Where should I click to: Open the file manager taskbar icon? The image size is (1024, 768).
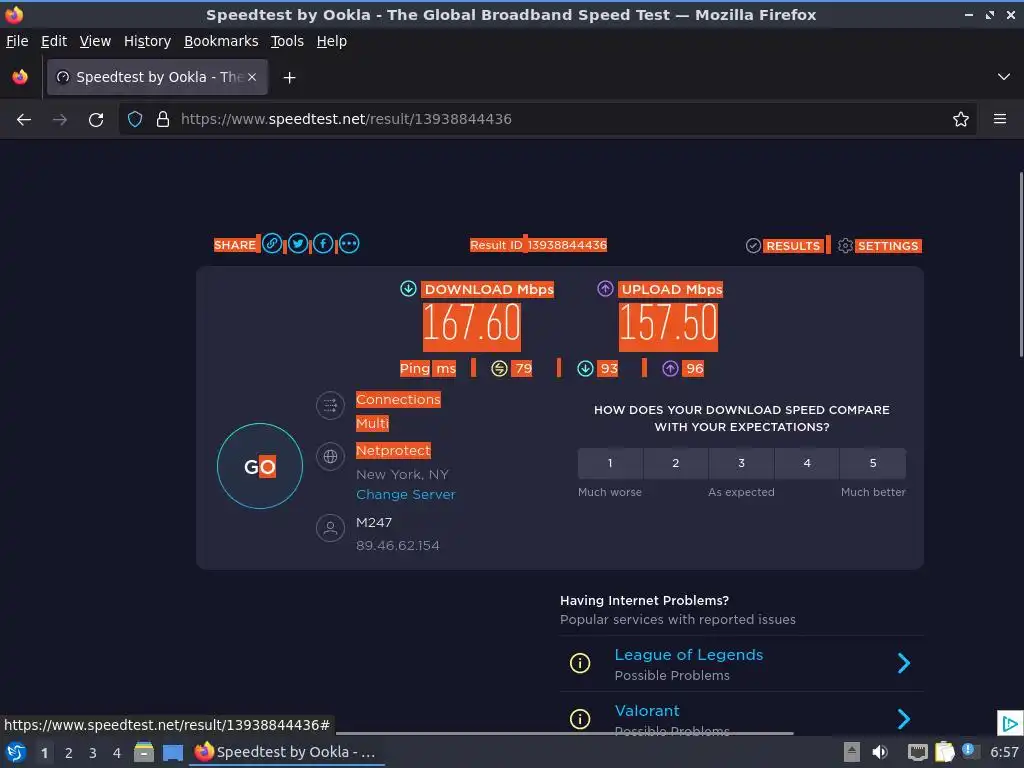tap(144, 752)
